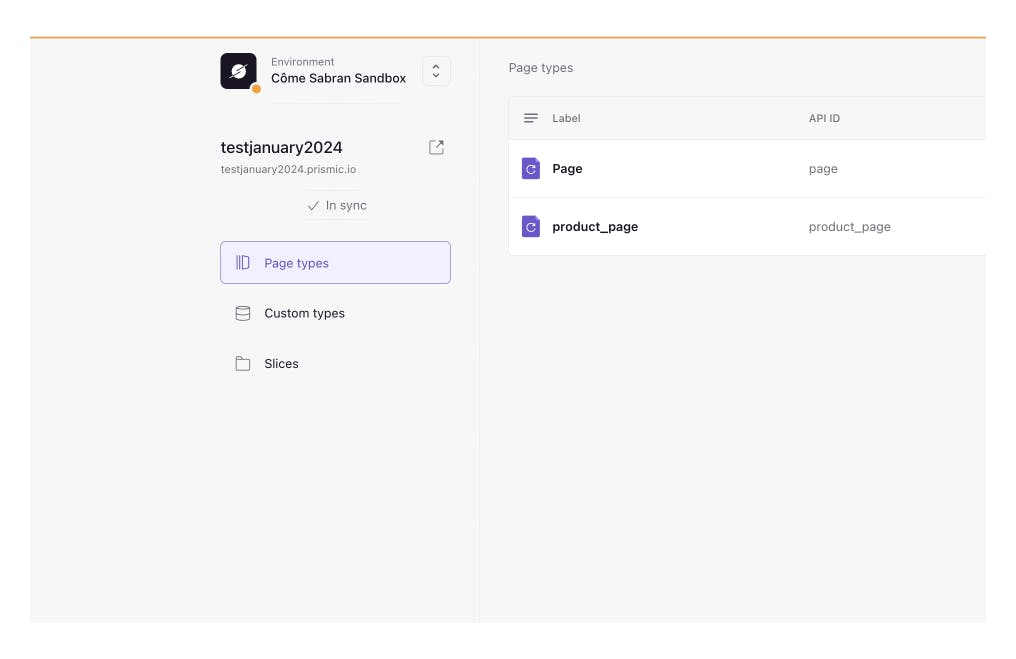Open the environment switcher dropdown
The image size is (1016, 659).
tap(436, 71)
